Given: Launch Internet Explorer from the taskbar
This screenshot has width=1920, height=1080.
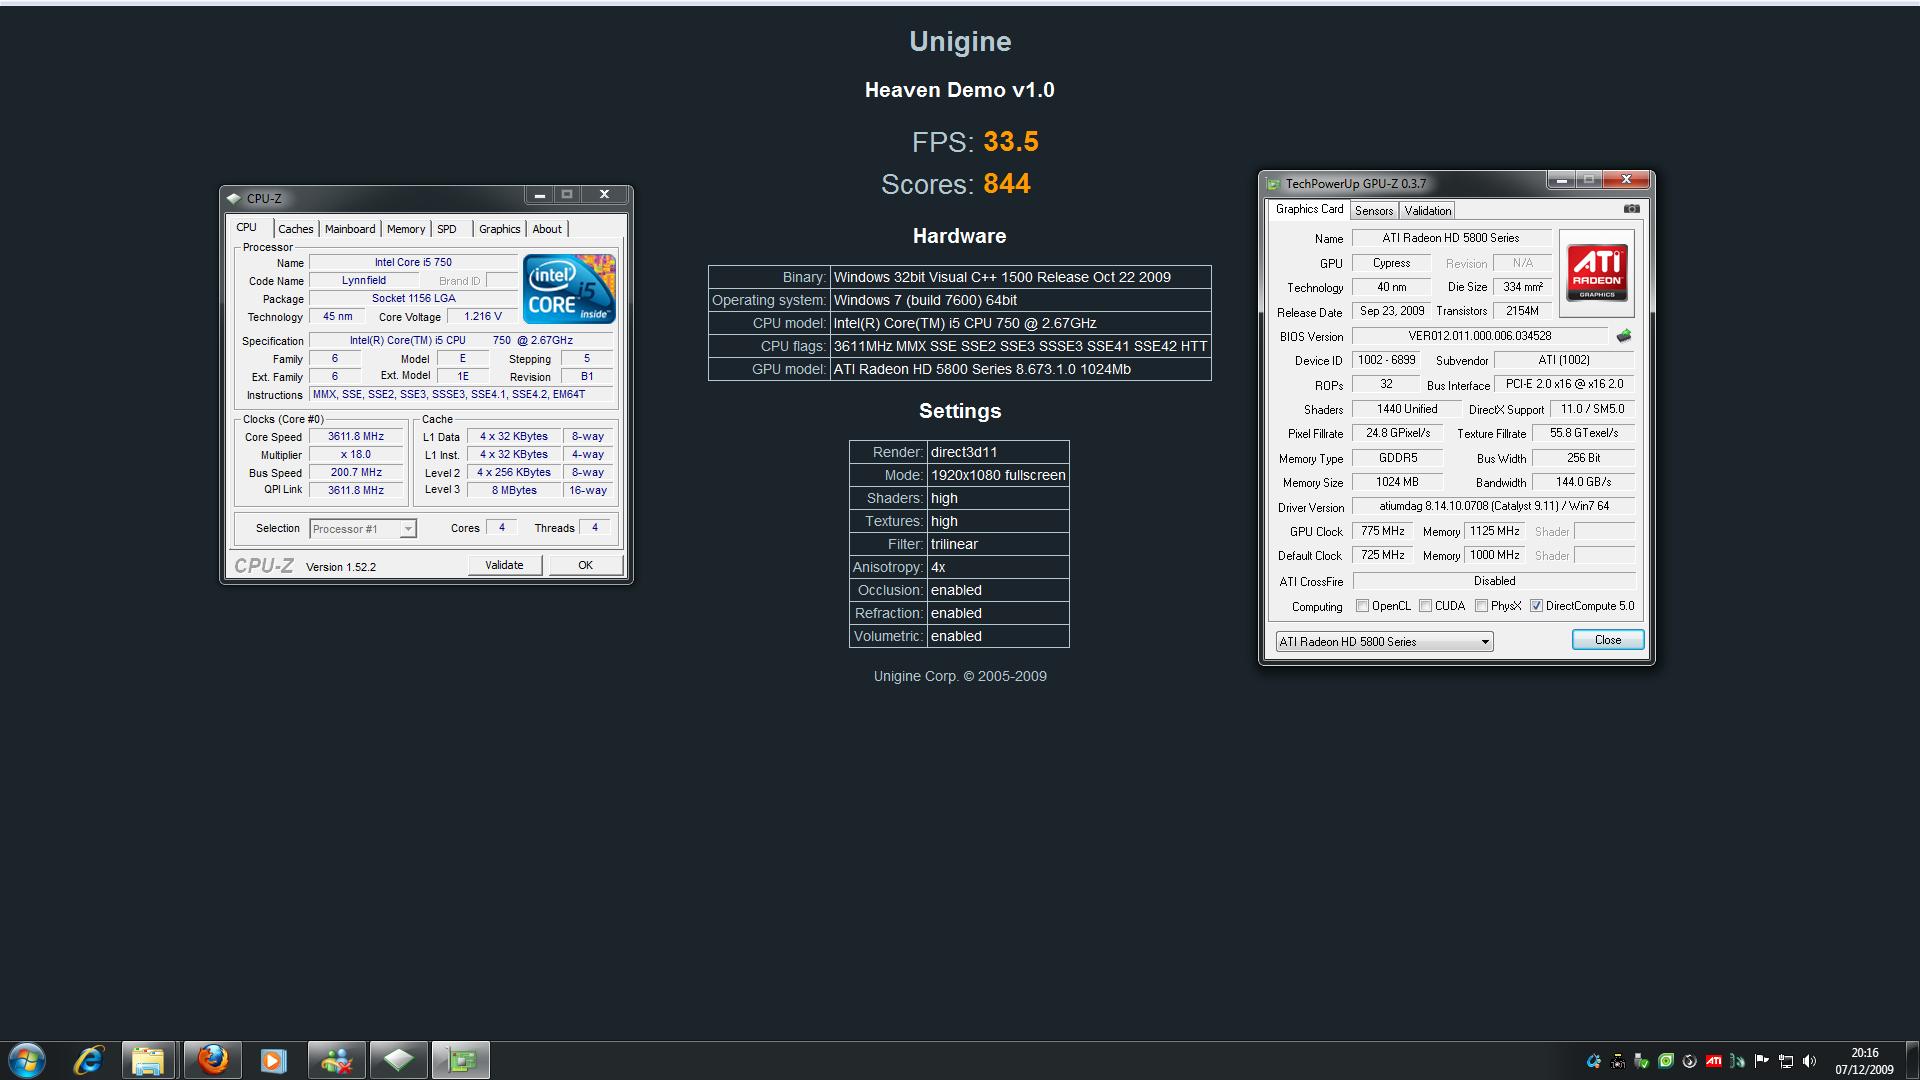Looking at the screenshot, I should pyautogui.click(x=89, y=1060).
